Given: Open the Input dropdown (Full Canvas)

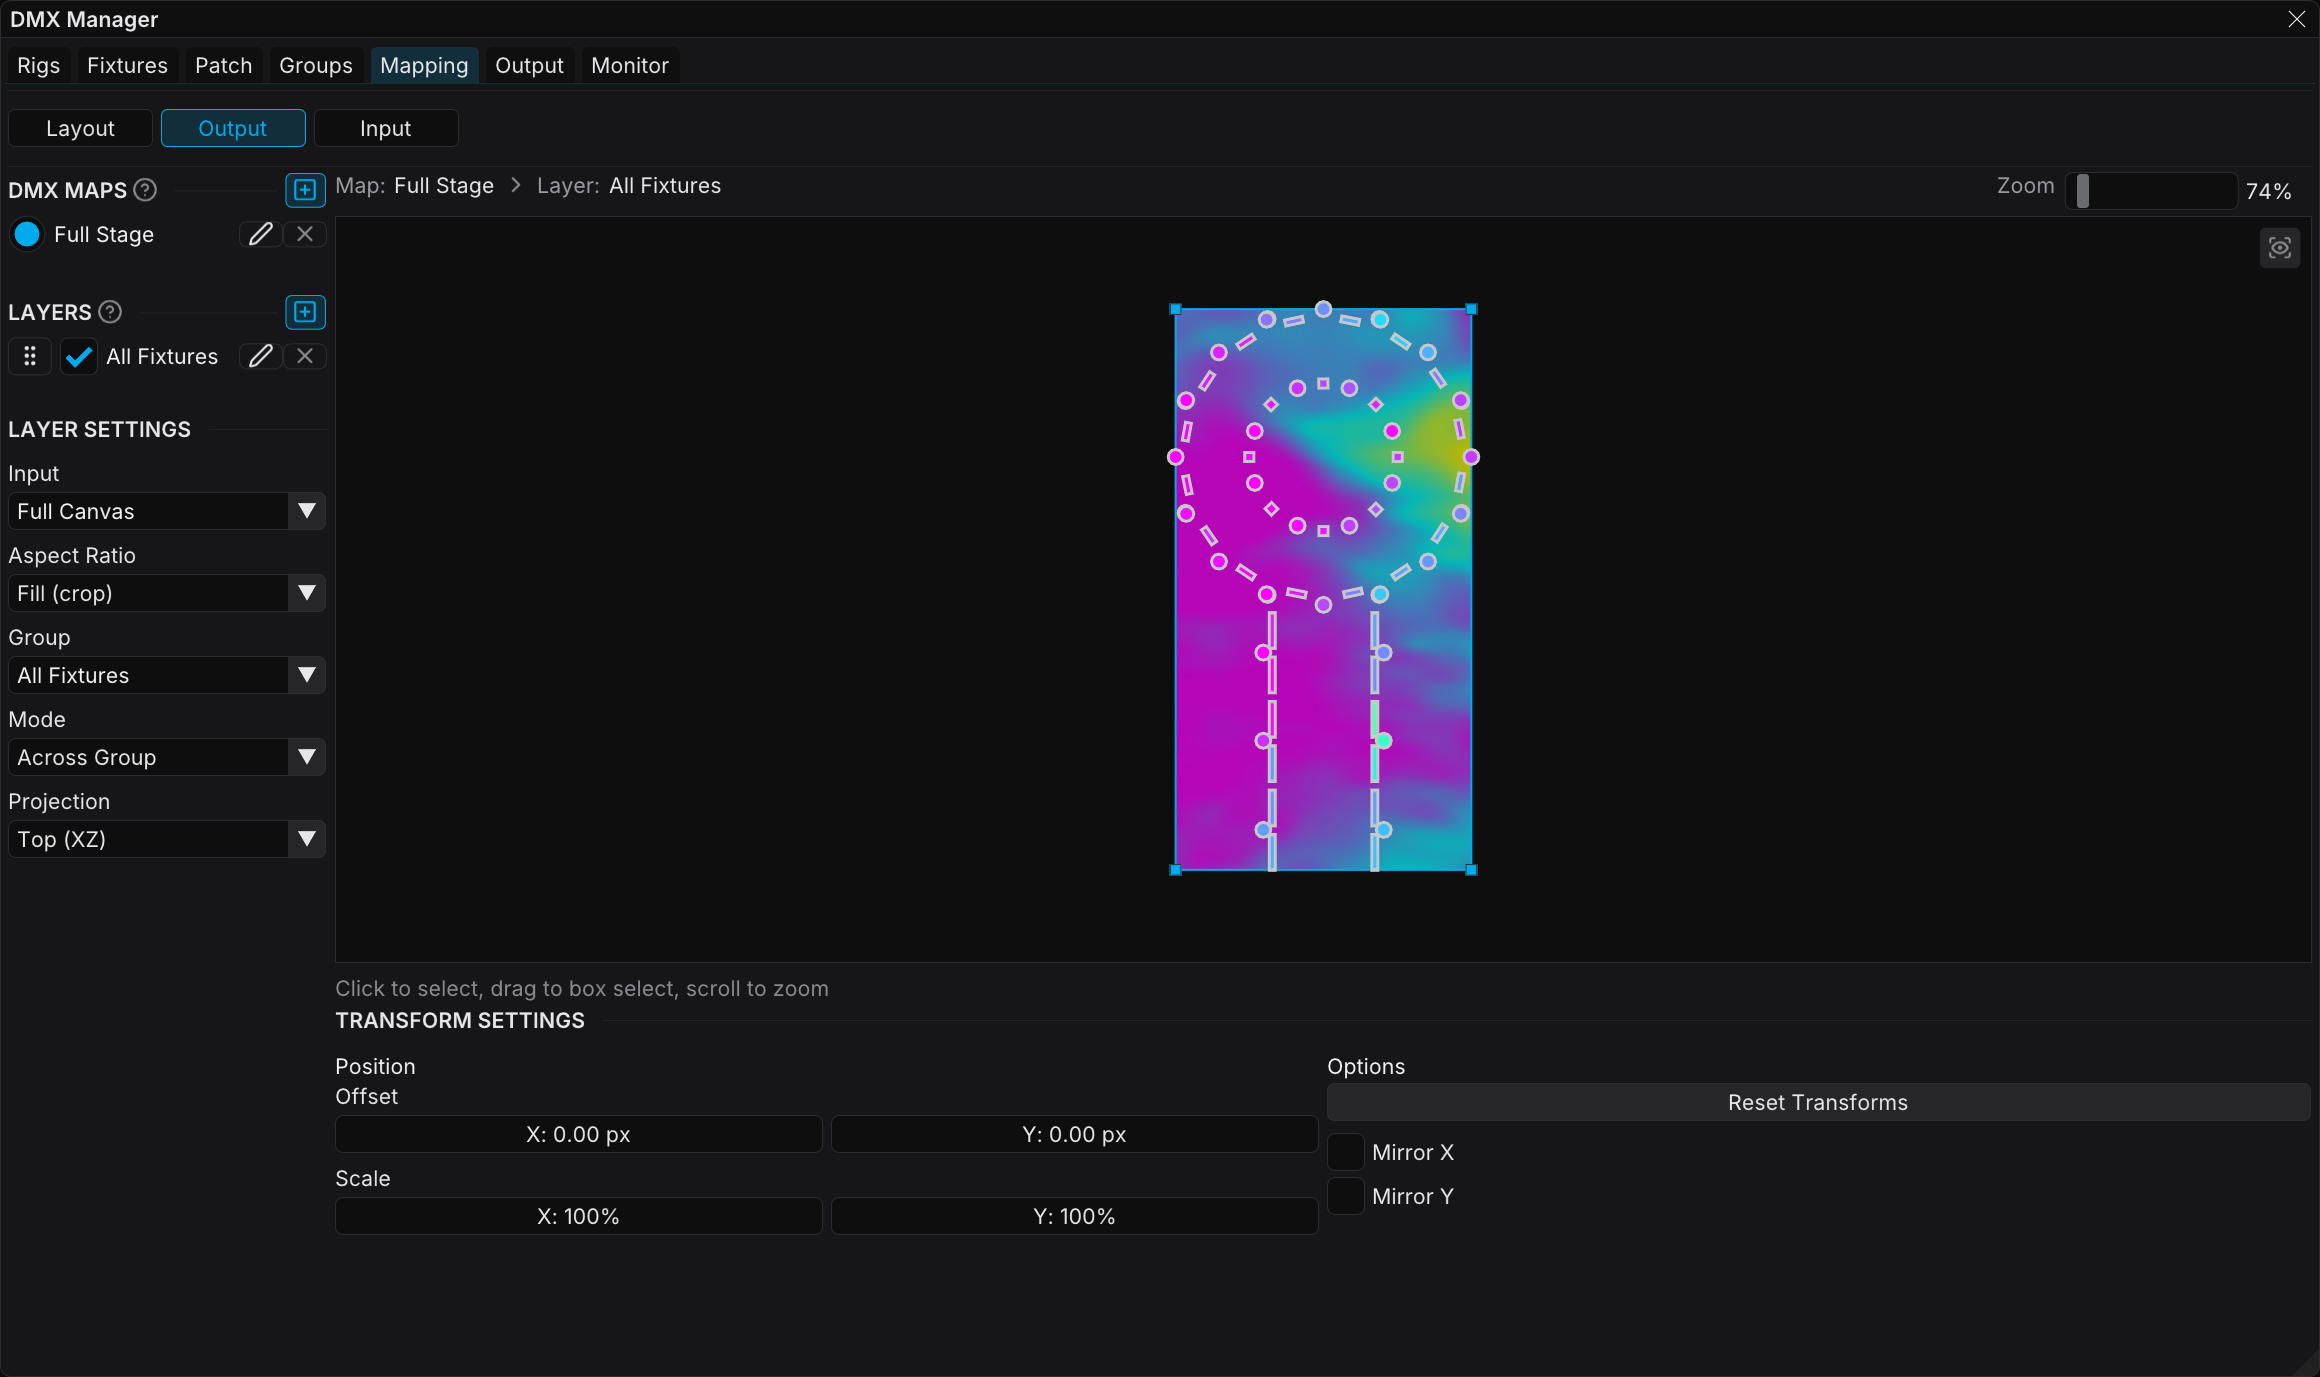Looking at the screenshot, I should click(x=167, y=511).
